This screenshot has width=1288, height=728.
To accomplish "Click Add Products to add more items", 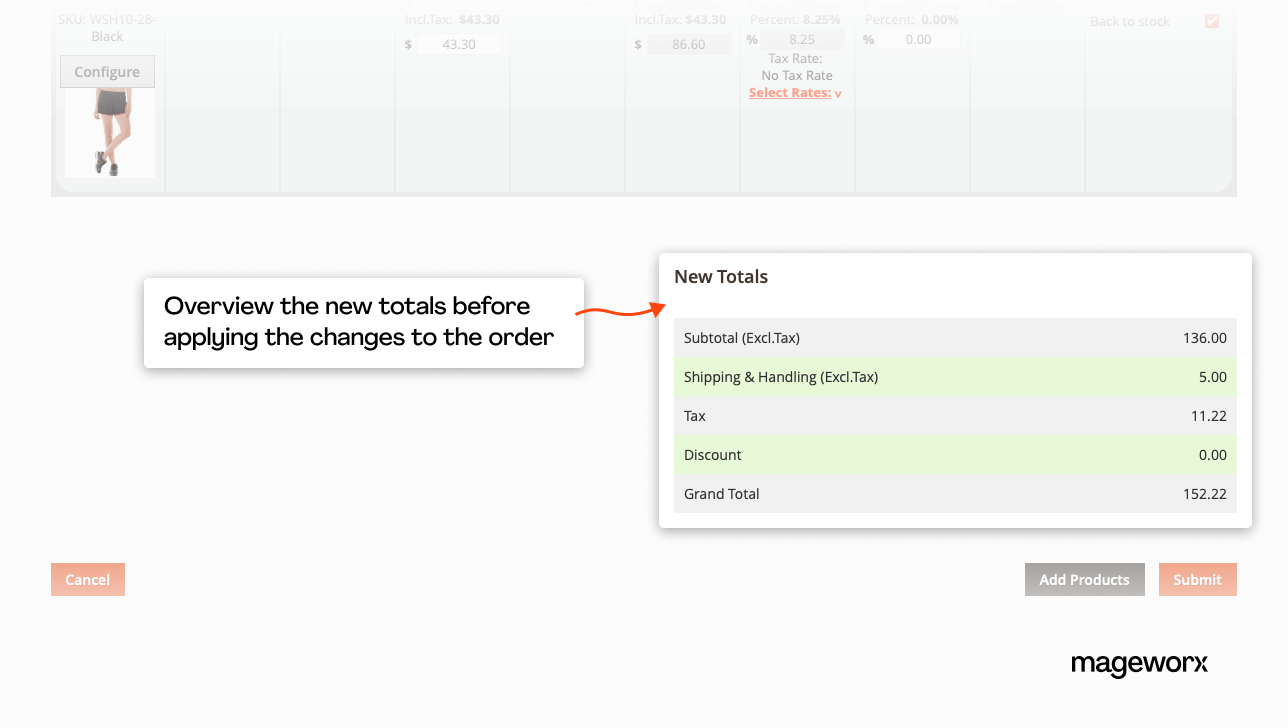I will 1084,579.
